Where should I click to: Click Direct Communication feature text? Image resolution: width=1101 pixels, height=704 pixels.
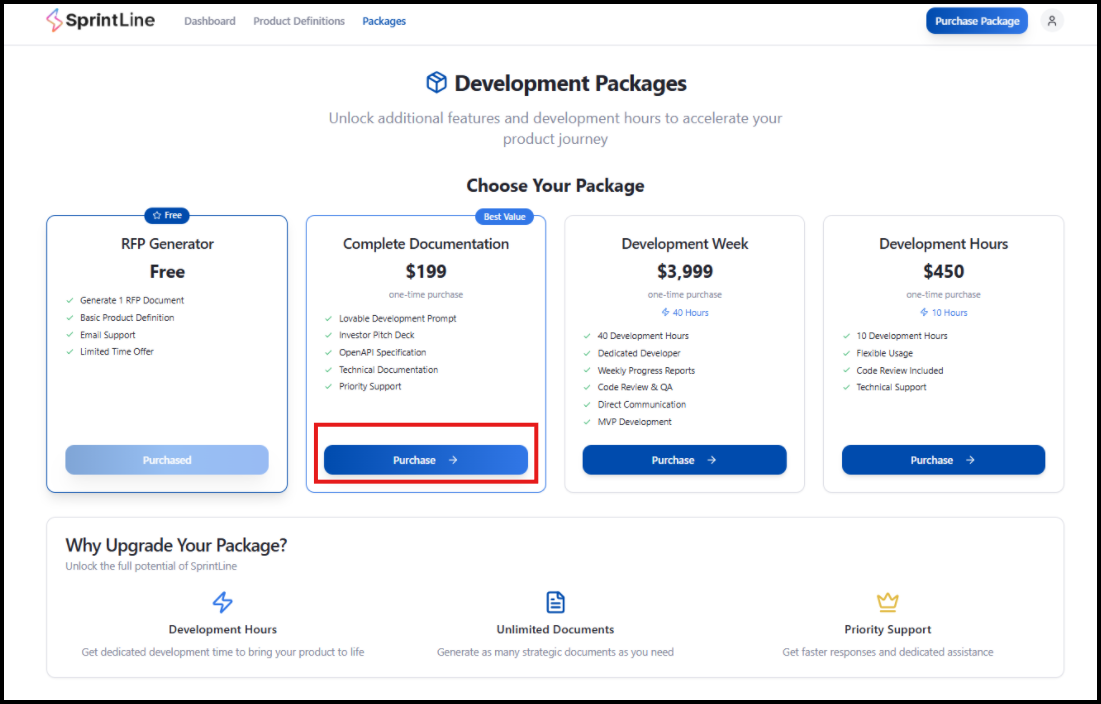[x=642, y=404]
